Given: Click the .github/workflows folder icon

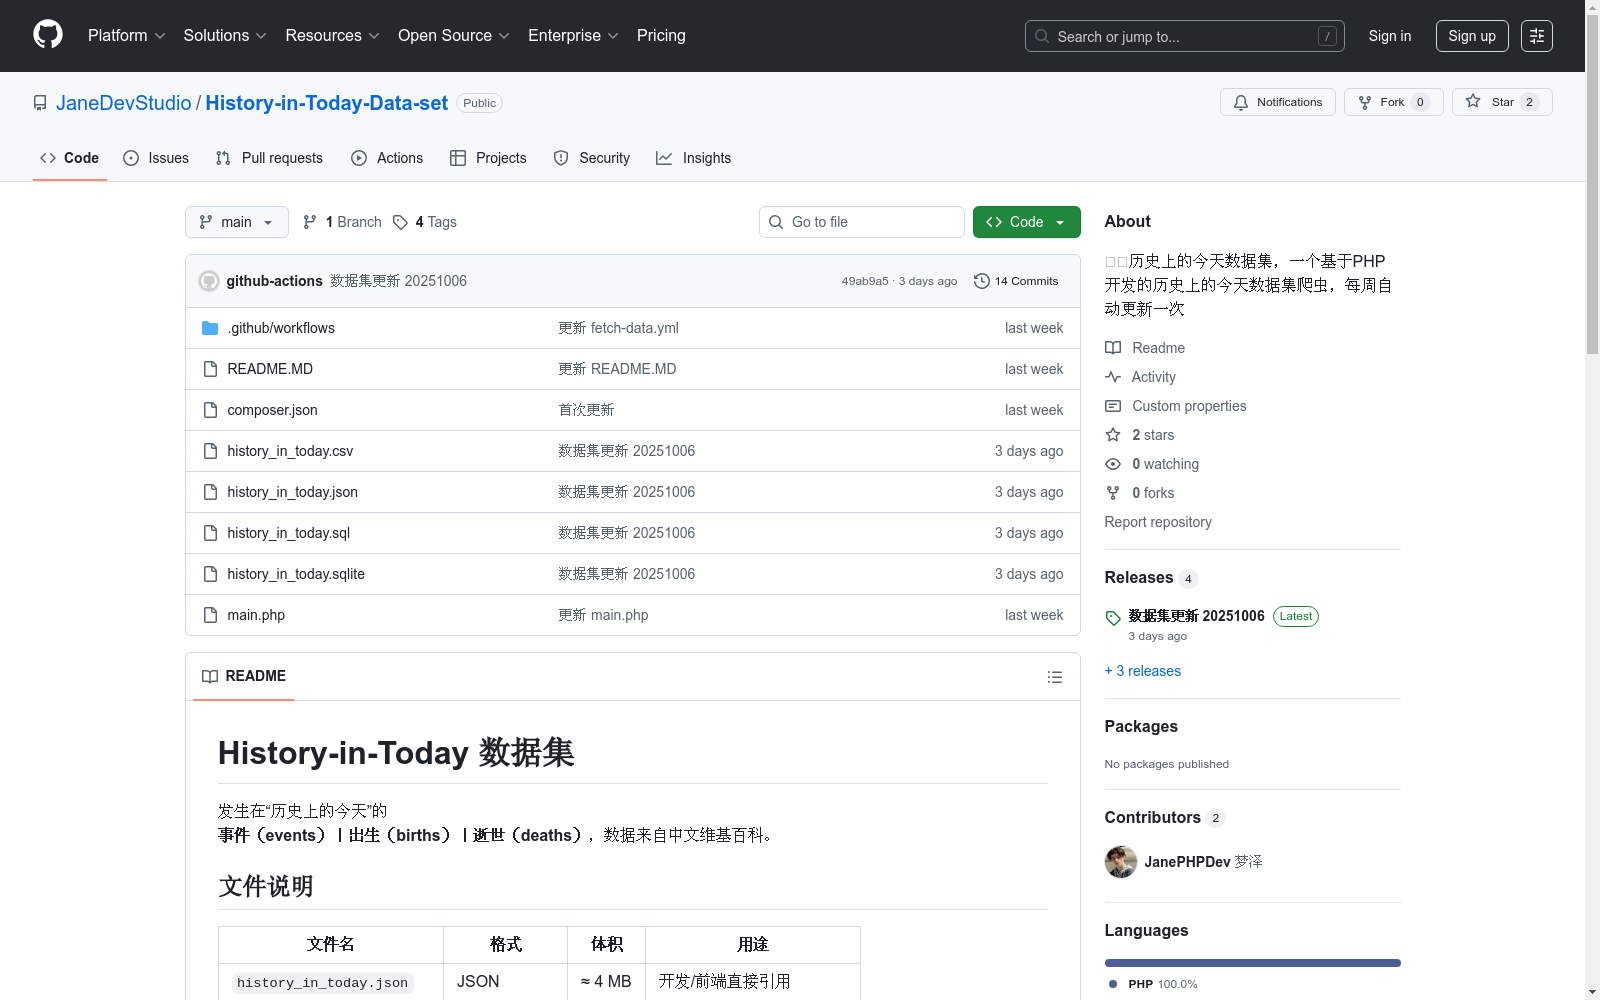Looking at the screenshot, I should click(x=210, y=328).
